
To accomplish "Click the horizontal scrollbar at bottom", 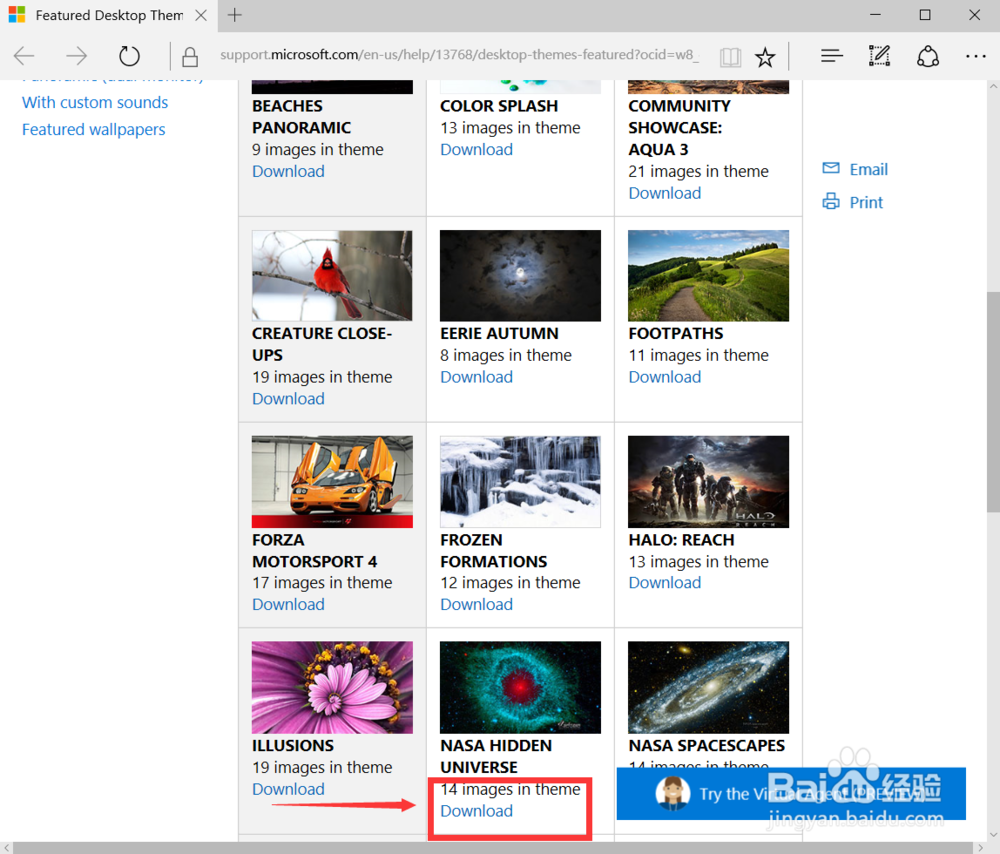I will pyautogui.click(x=491, y=848).
